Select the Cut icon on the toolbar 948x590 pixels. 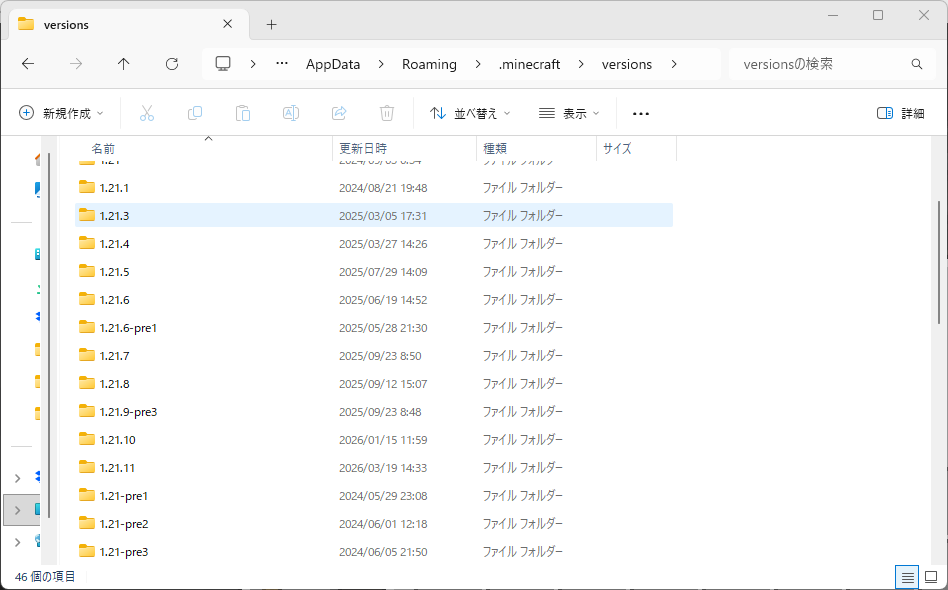point(147,112)
